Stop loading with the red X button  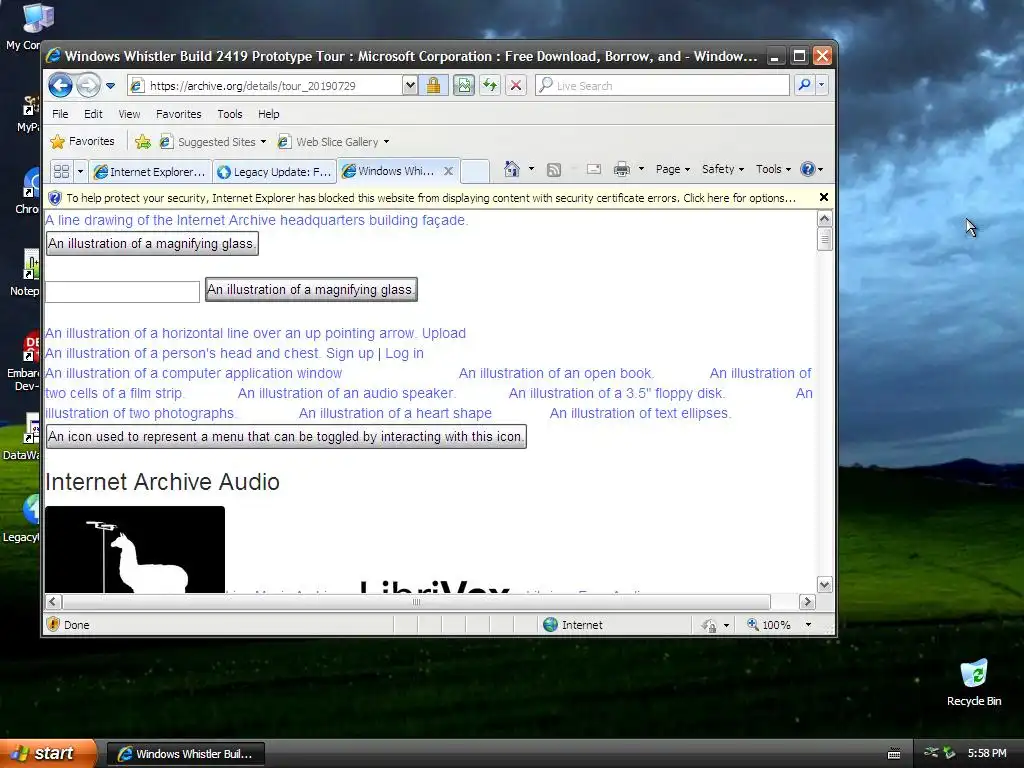coord(516,86)
